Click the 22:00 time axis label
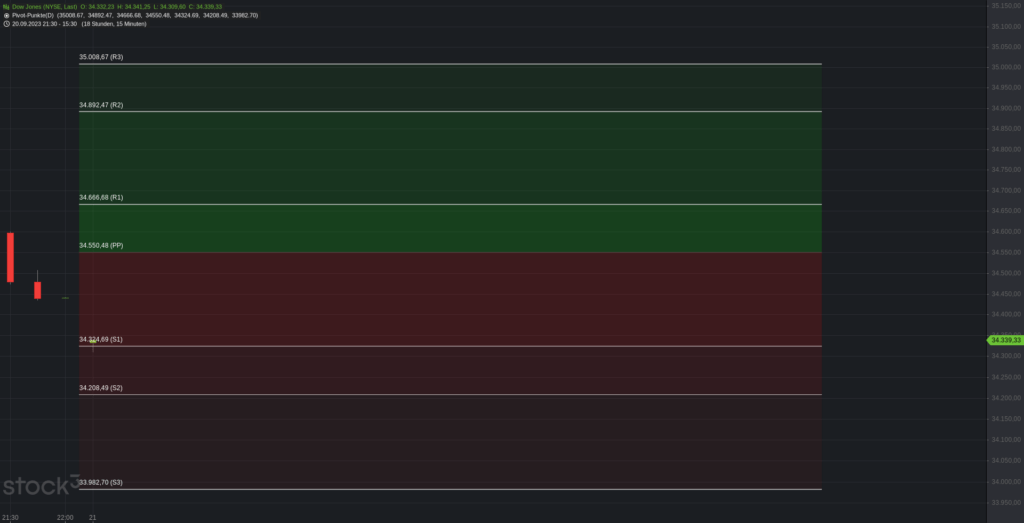Image resolution: width=1024 pixels, height=523 pixels. [x=65, y=518]
